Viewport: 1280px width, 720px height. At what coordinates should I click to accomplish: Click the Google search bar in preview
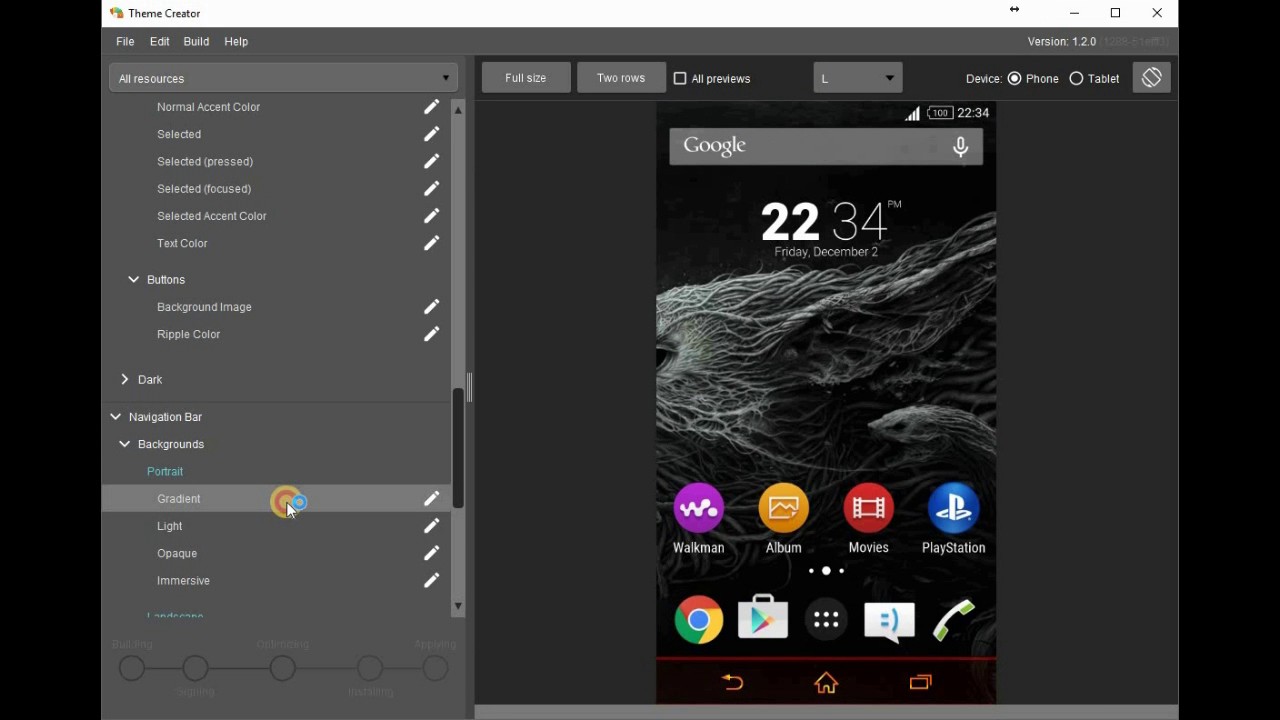[826, 146]
